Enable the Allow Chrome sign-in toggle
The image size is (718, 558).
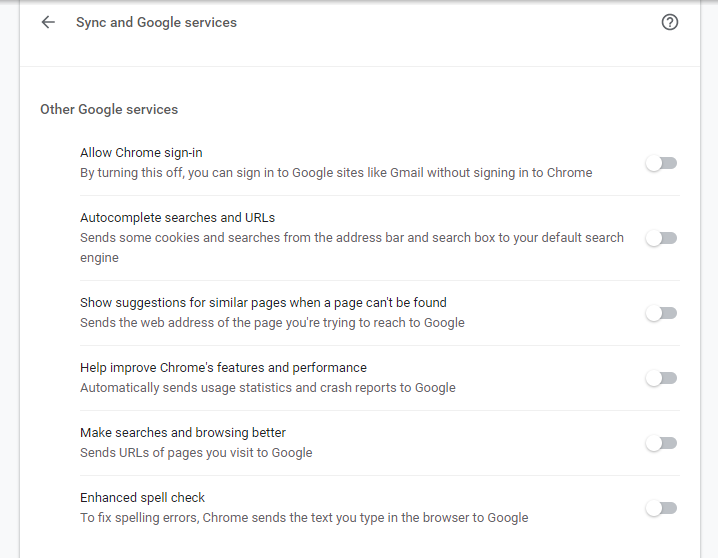pos(661,163)
